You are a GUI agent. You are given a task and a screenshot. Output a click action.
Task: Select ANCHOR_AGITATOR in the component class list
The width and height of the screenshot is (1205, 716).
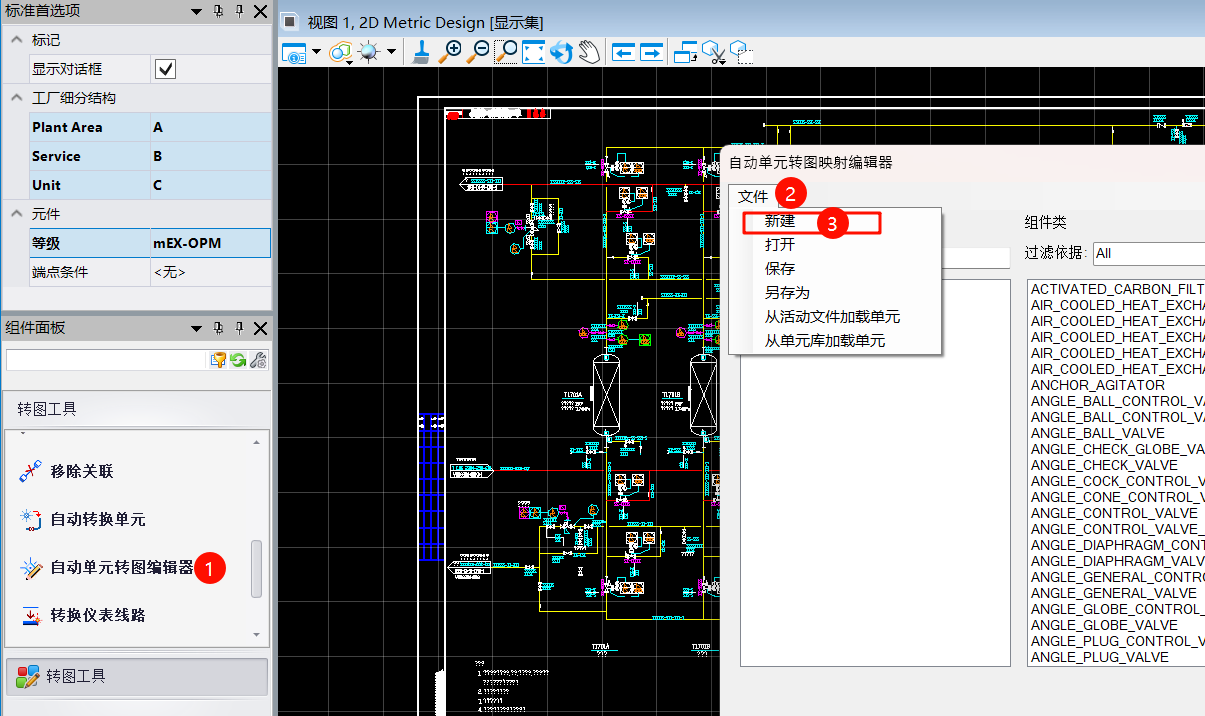(x=1097, y=385)
